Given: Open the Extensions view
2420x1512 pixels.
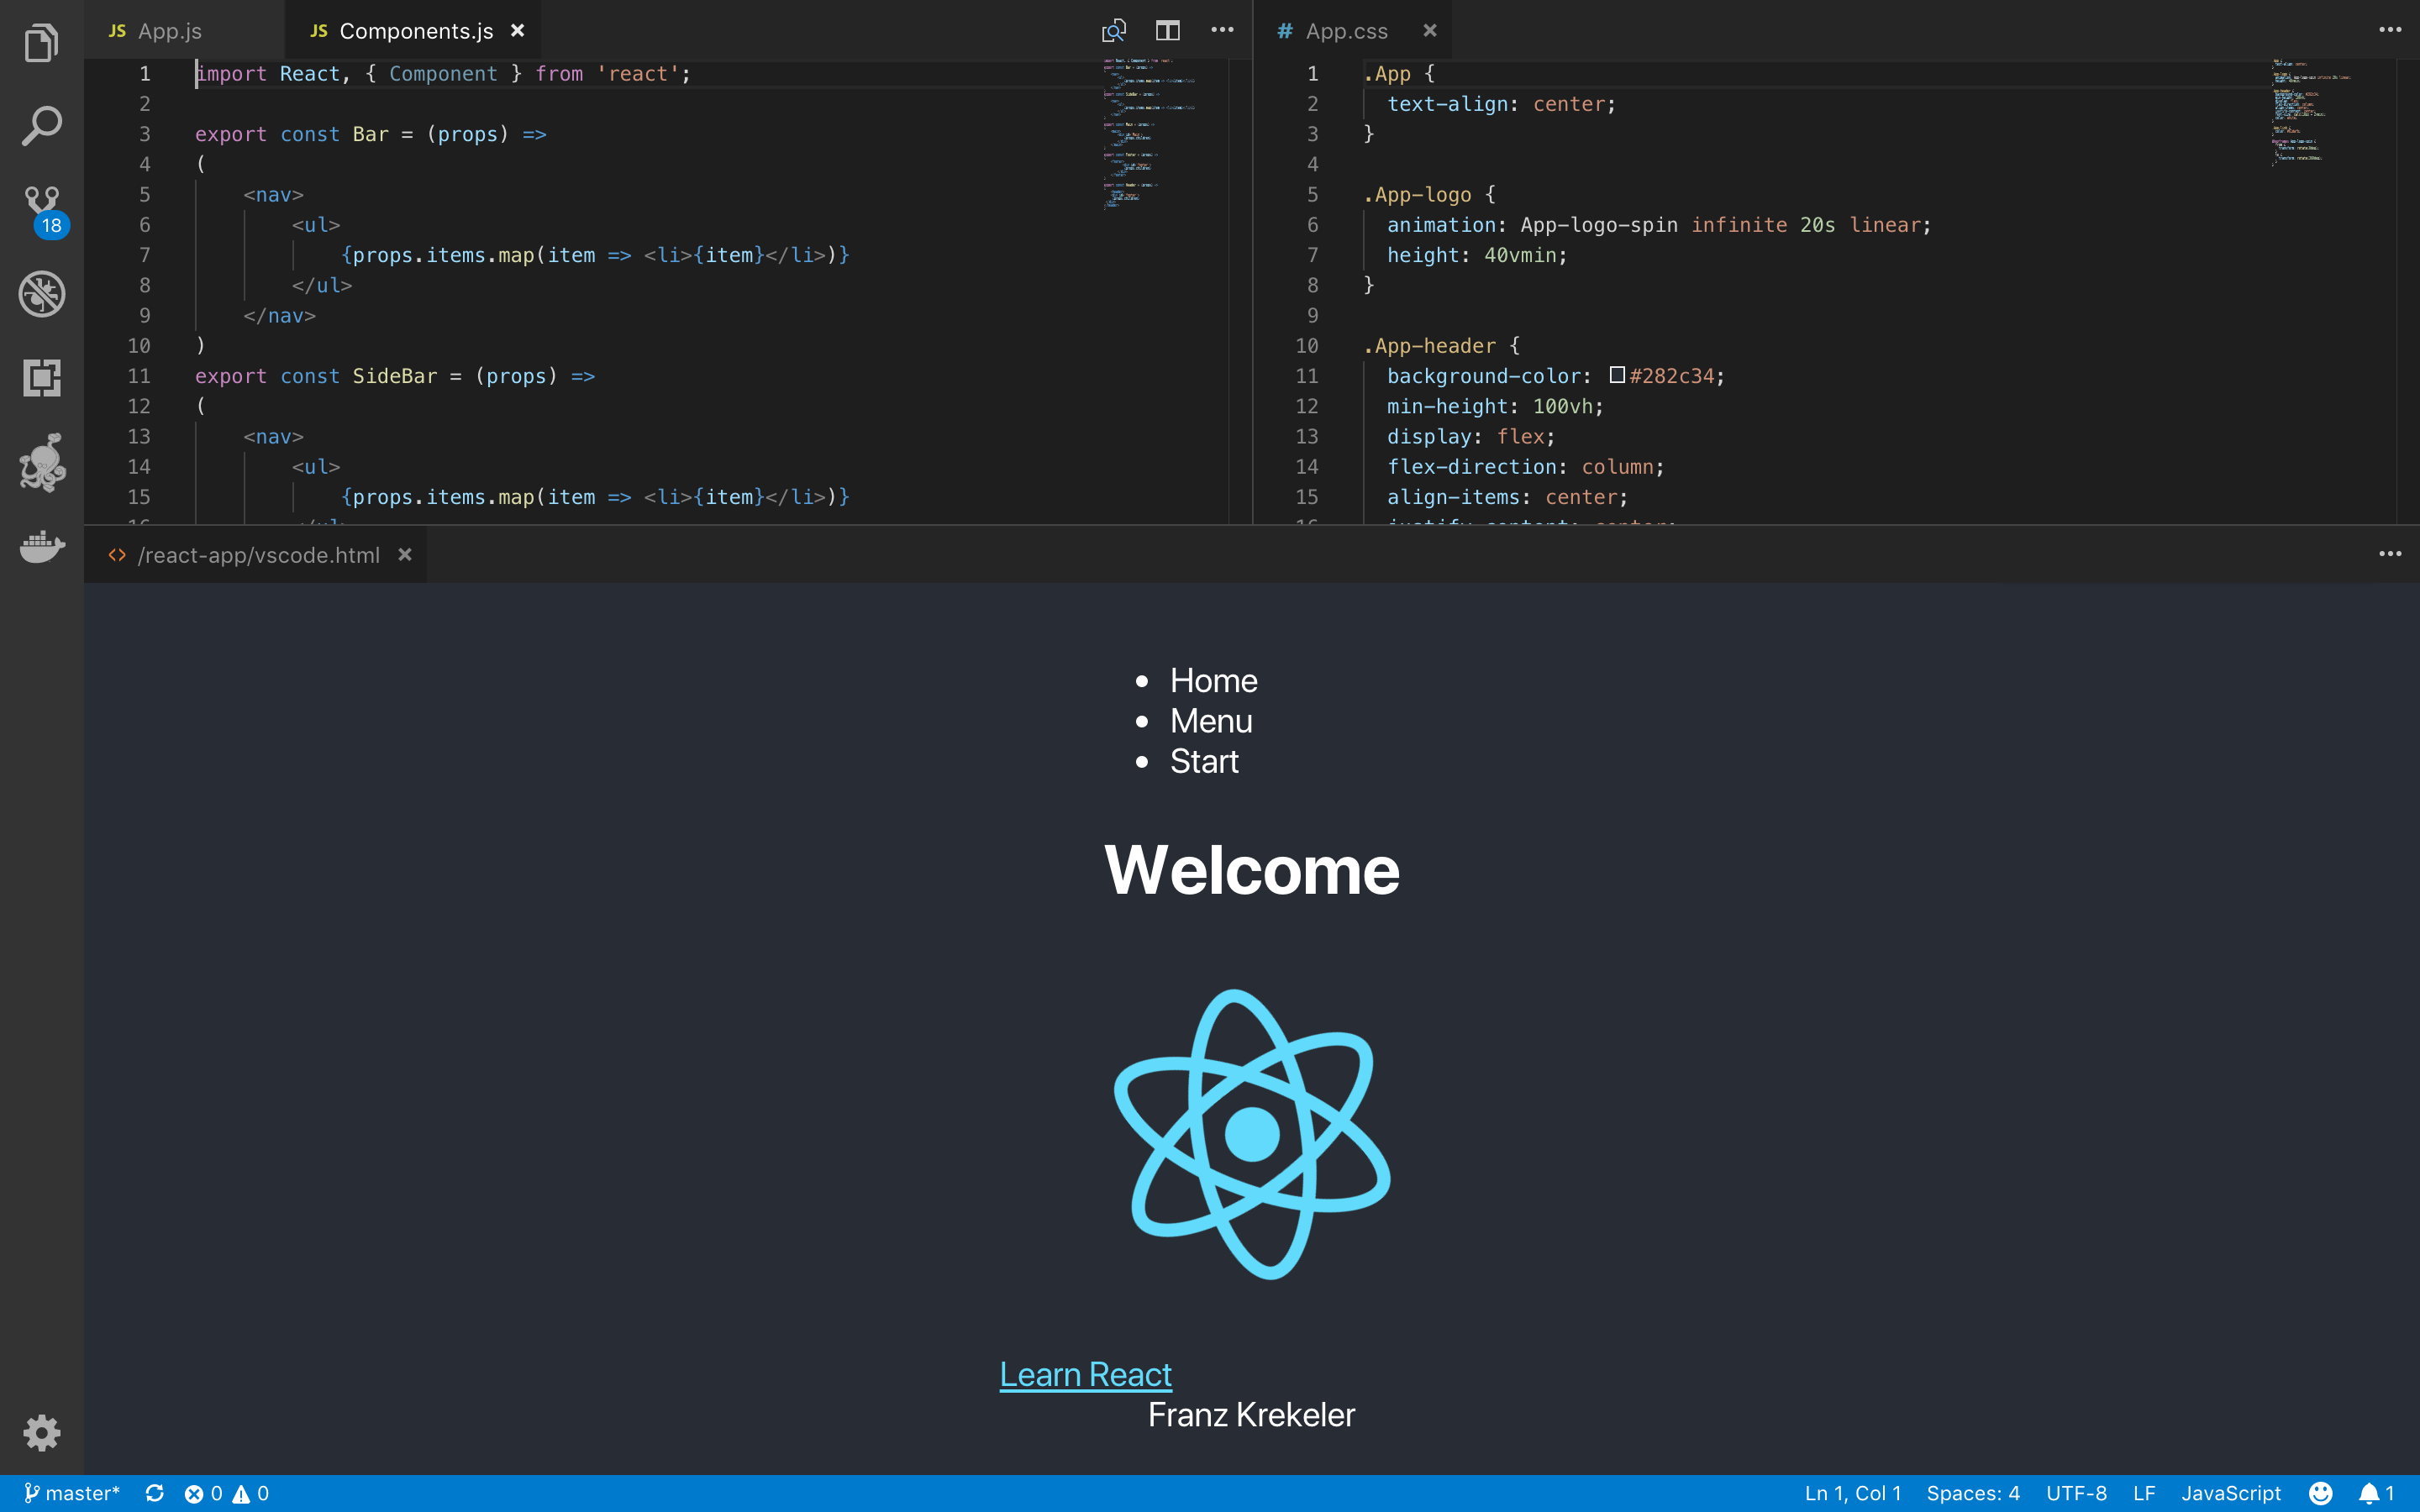Looking at the screenshot, I should click(41, 378).
